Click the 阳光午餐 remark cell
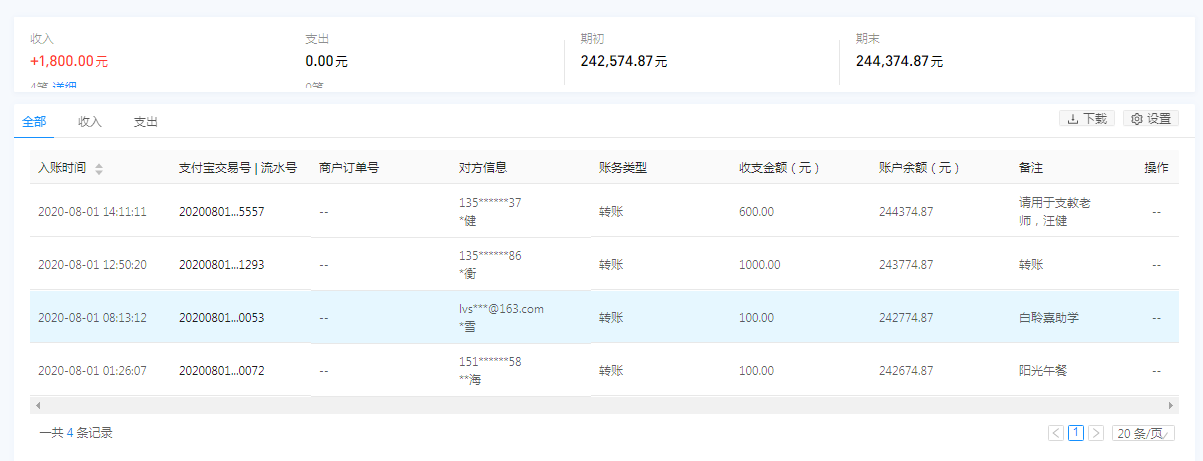Viewport: 1203px width, 461px height. tap(1044, 371)
